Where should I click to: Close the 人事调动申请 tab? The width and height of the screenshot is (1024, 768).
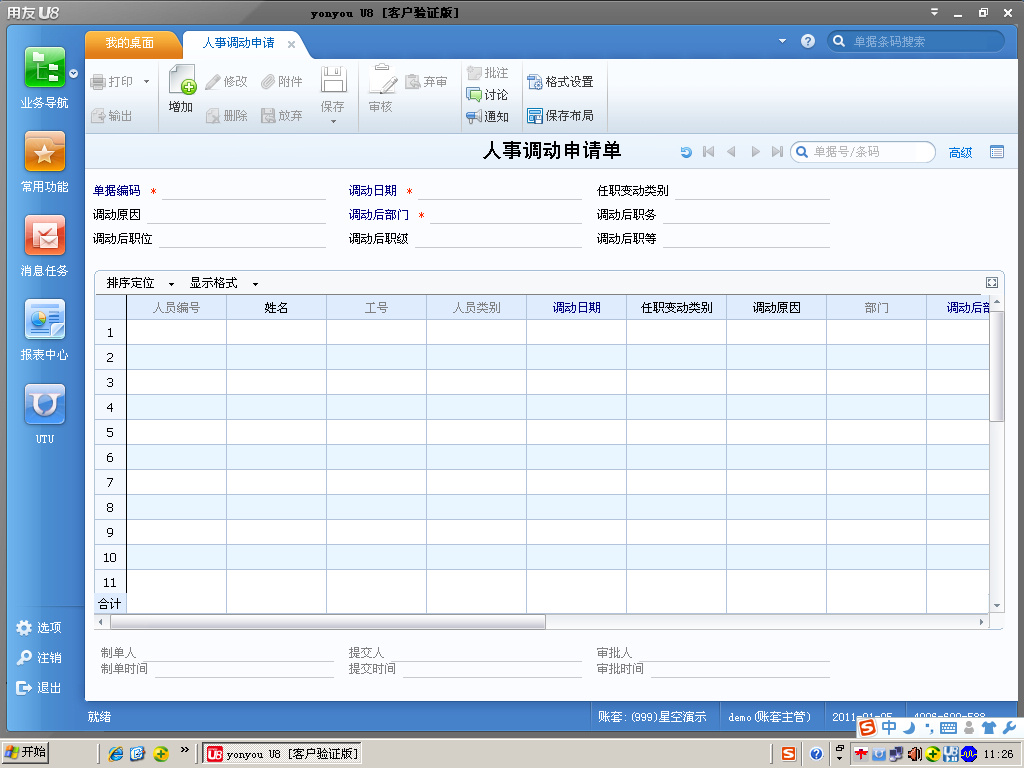tap(291, 44)
